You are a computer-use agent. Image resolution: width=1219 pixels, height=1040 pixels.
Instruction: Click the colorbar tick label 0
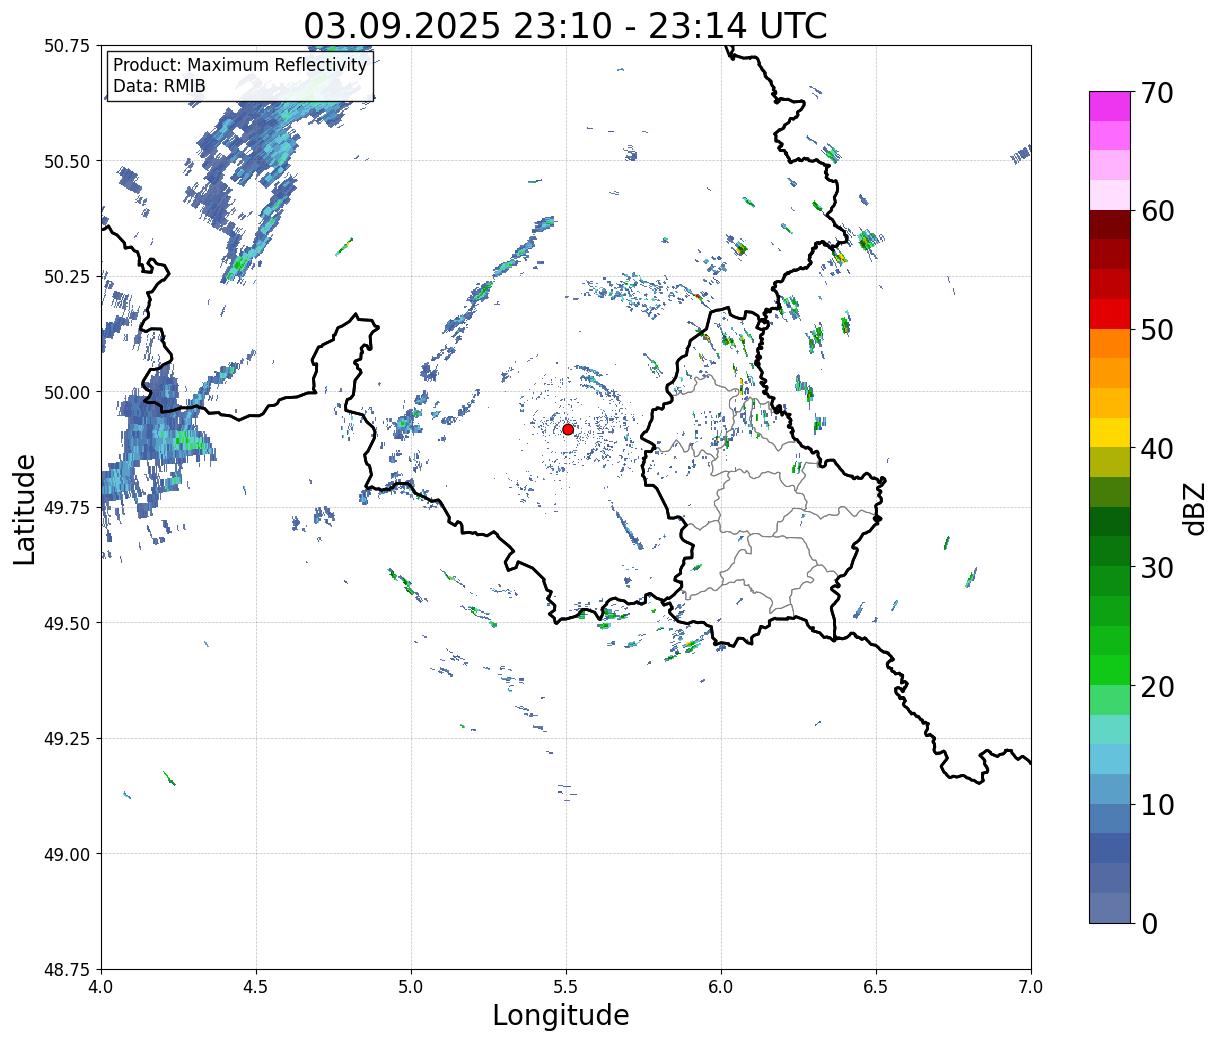(1149, 924)
